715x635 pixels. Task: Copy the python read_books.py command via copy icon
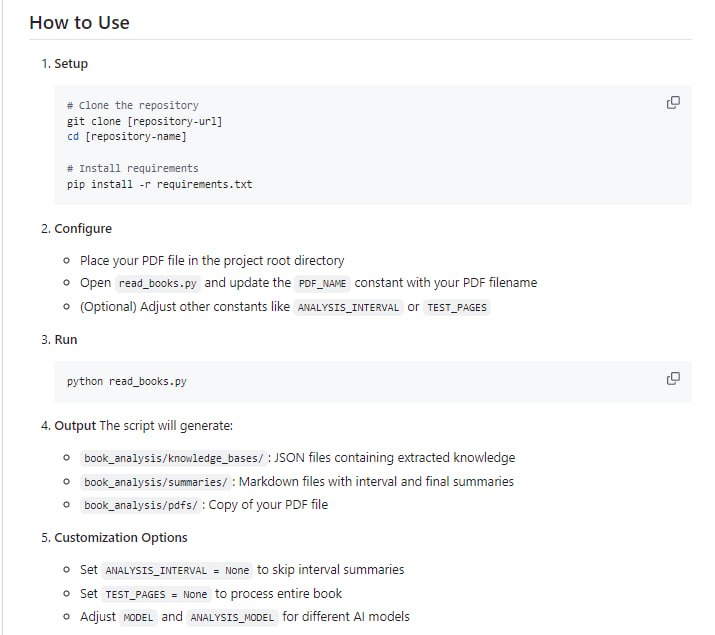[x=673, y=378]
